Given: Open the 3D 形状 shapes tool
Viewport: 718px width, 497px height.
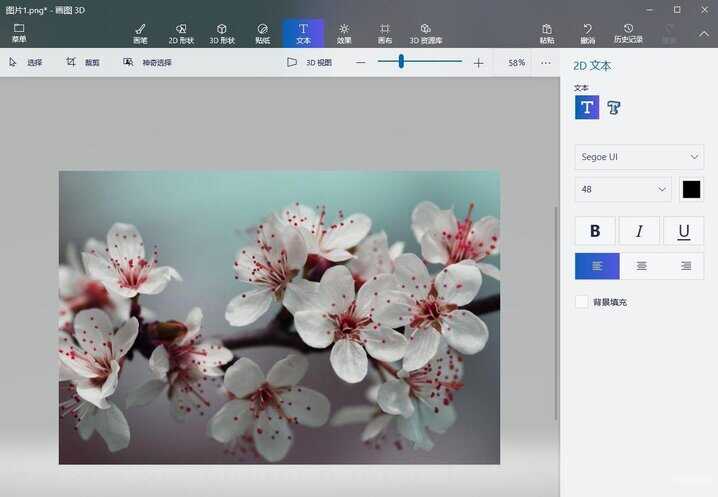Looking at the screenshot, I should [x=222, y=33].
